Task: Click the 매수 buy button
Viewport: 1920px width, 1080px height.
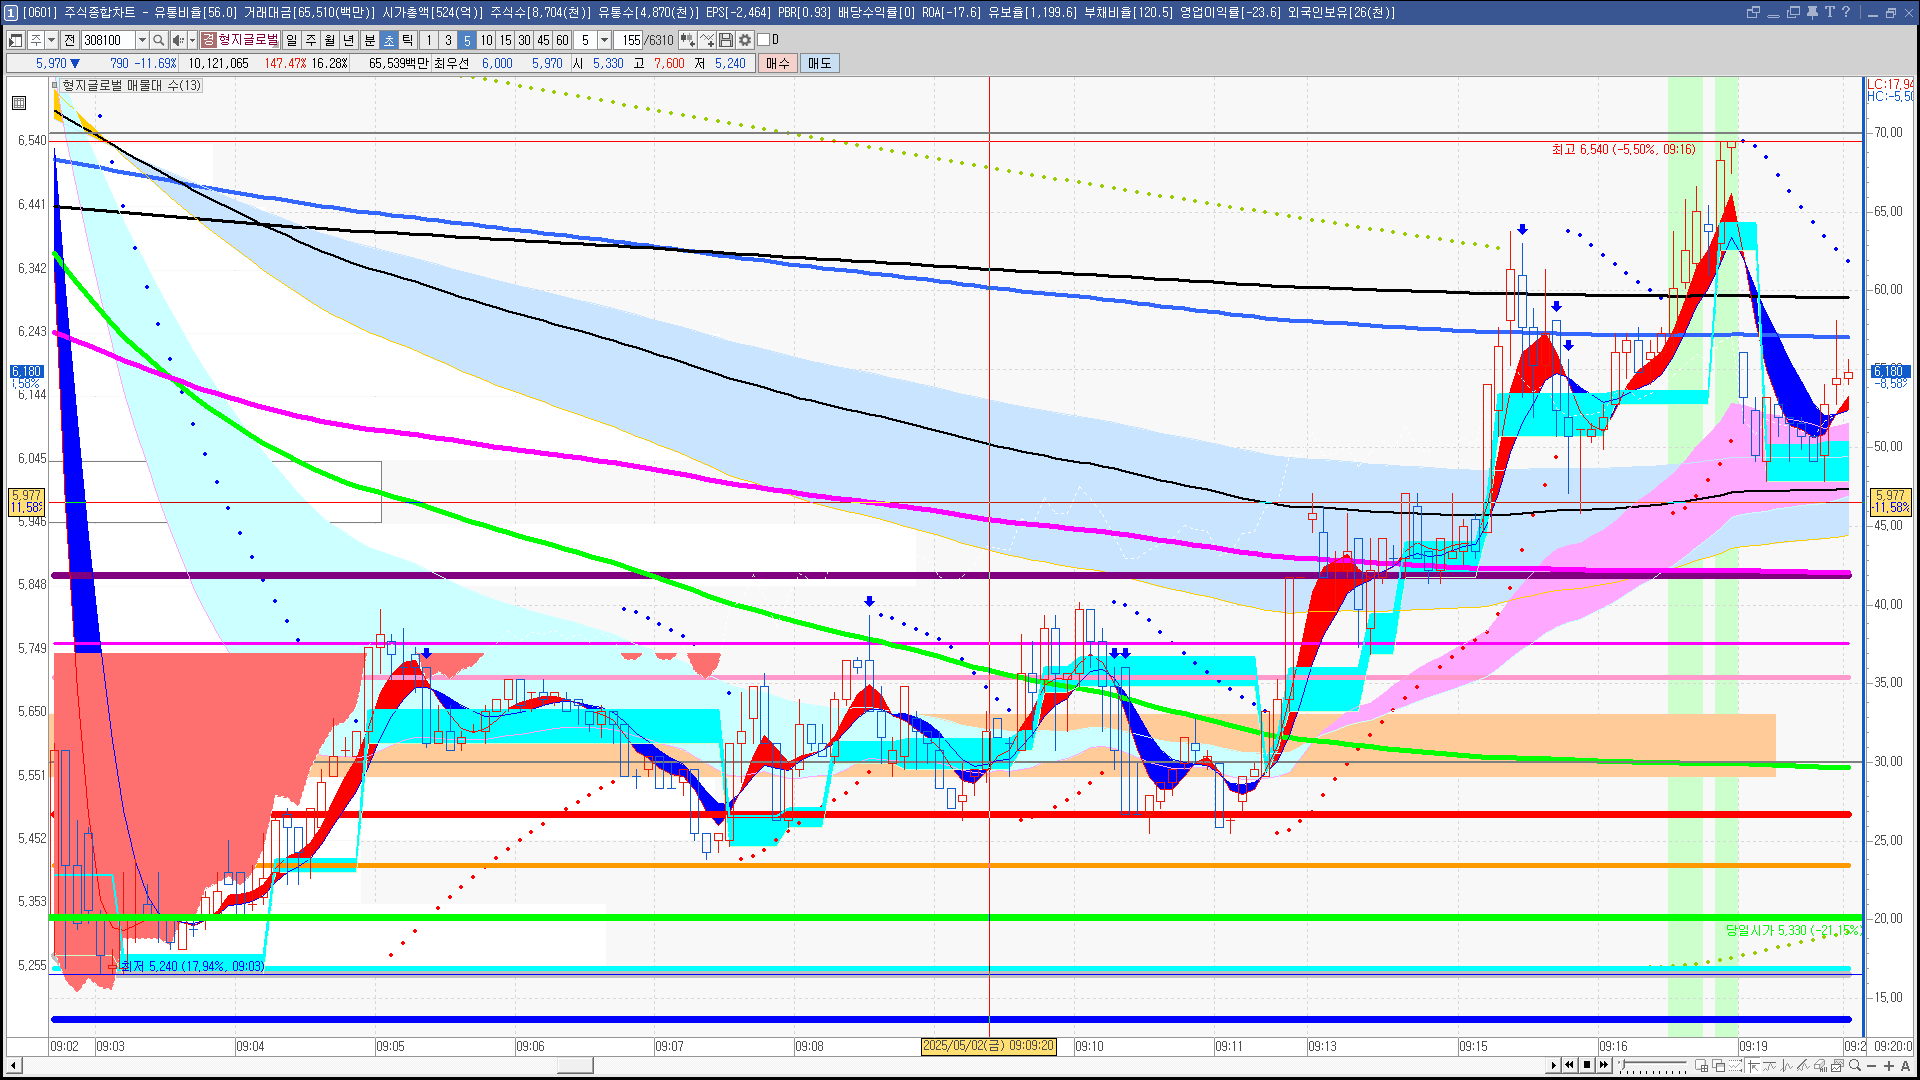Action: coord(778,63)
